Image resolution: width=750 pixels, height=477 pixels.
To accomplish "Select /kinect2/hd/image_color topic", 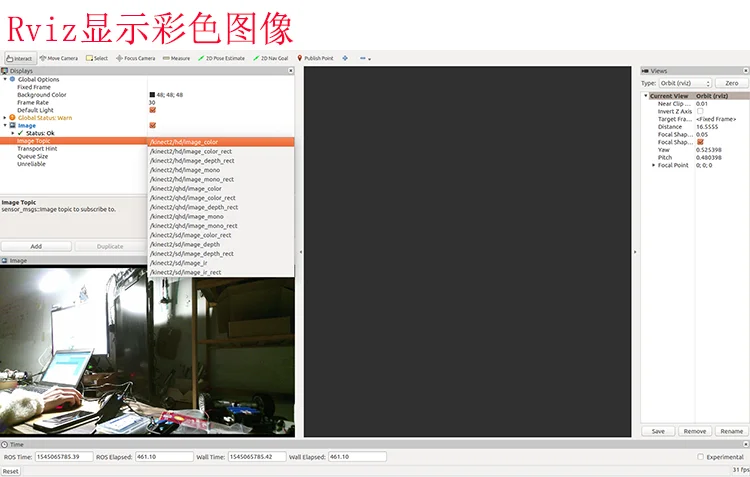I will pos(221,142).
